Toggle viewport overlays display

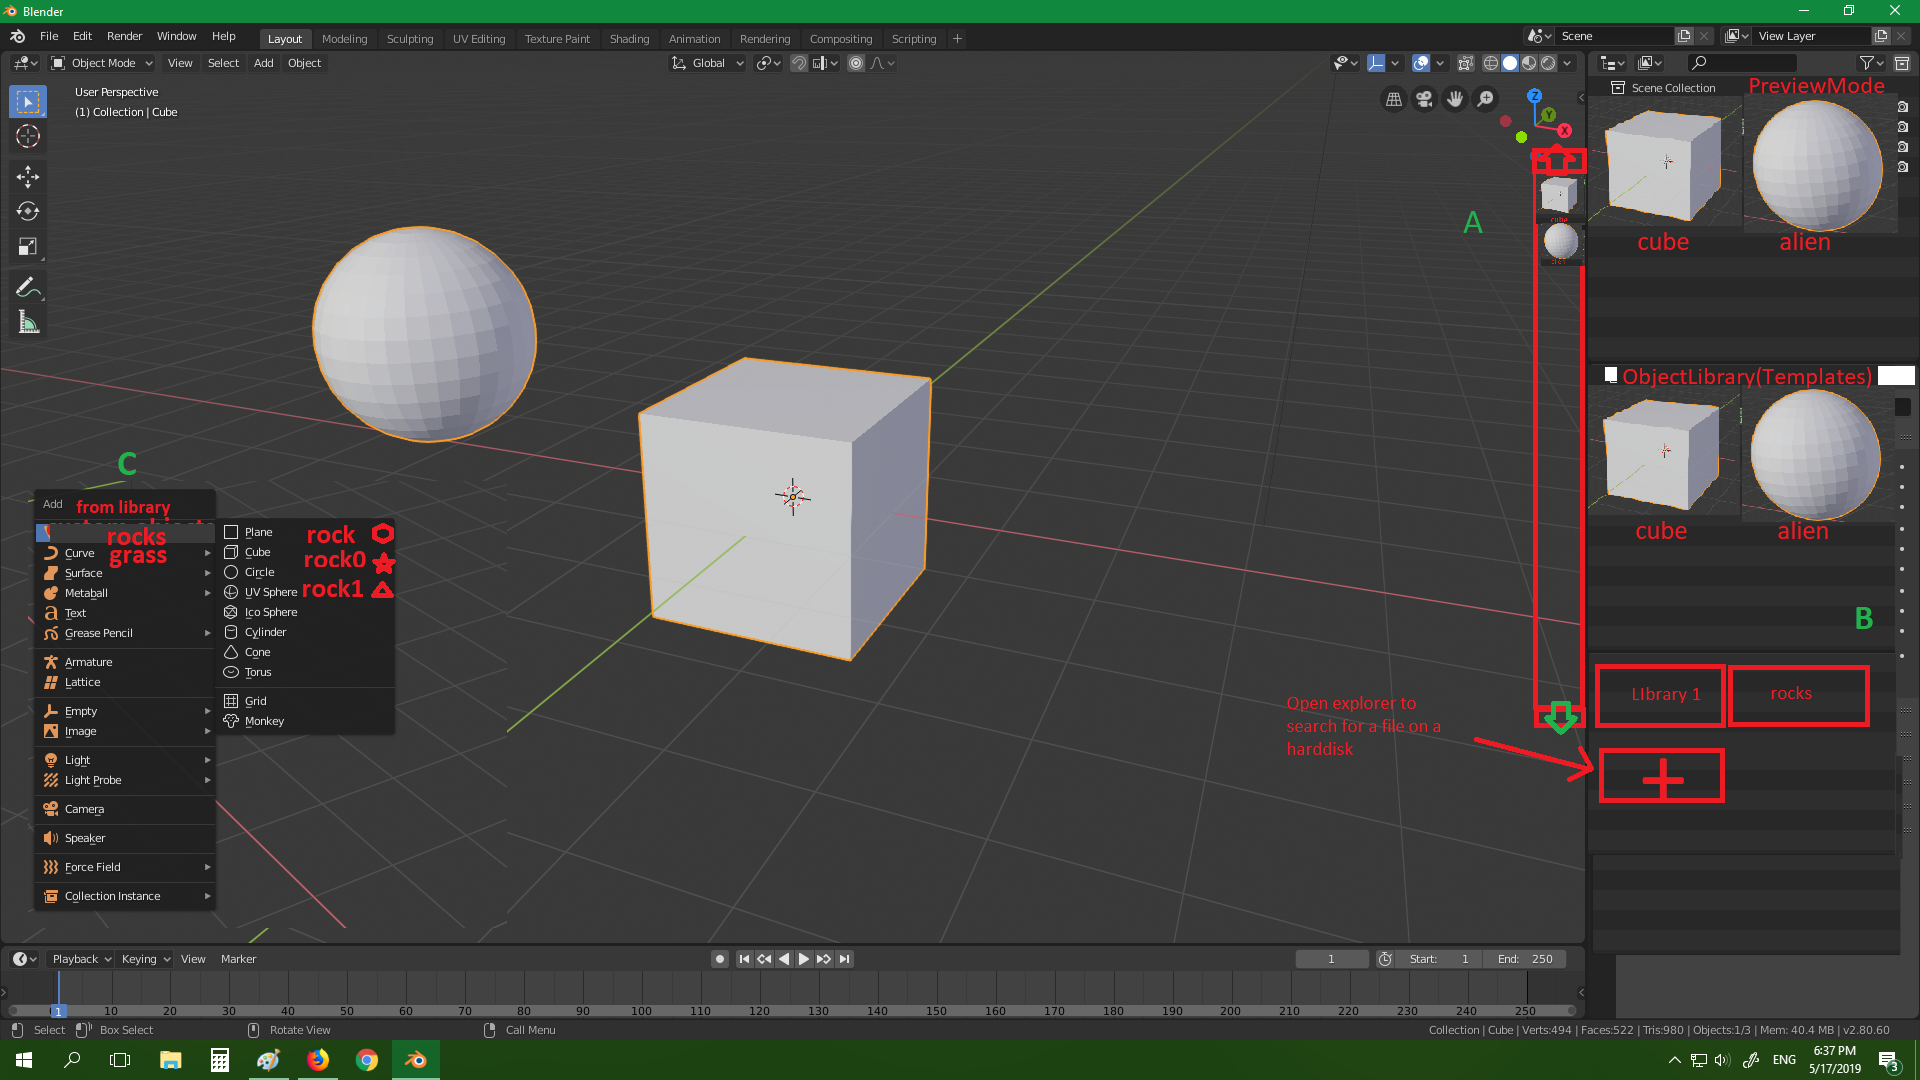(1421, 63)
